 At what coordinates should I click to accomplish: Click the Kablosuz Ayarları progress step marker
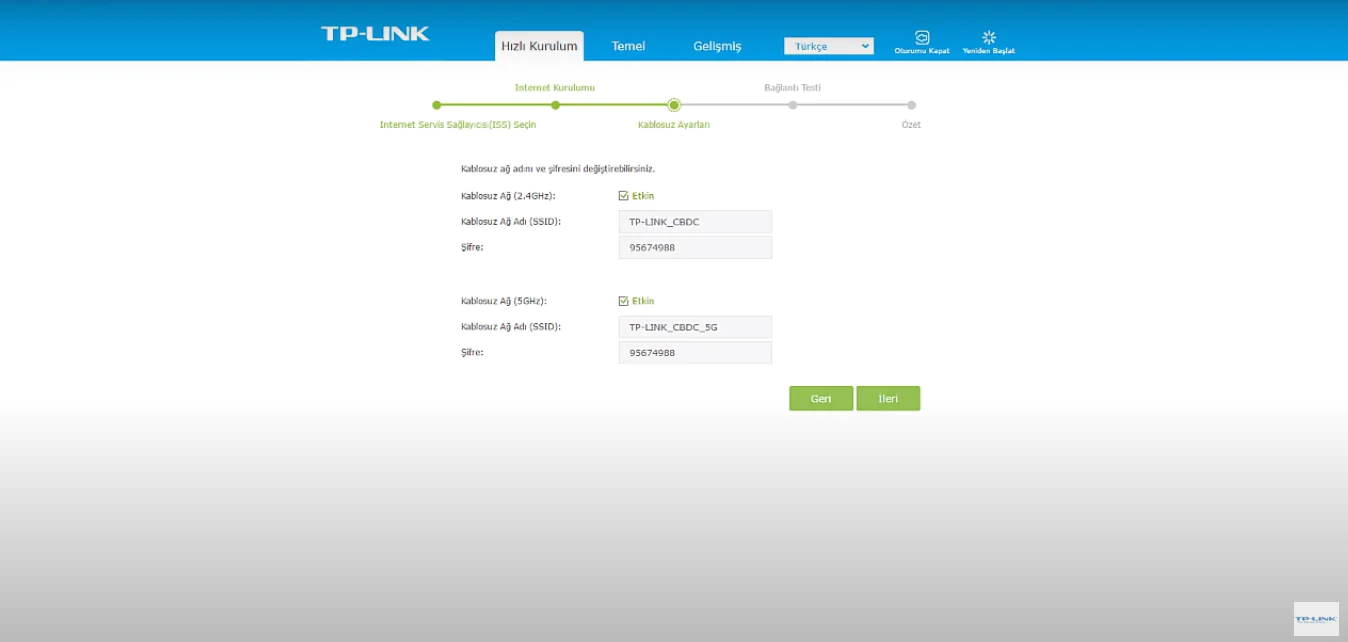tap(674, 105)
